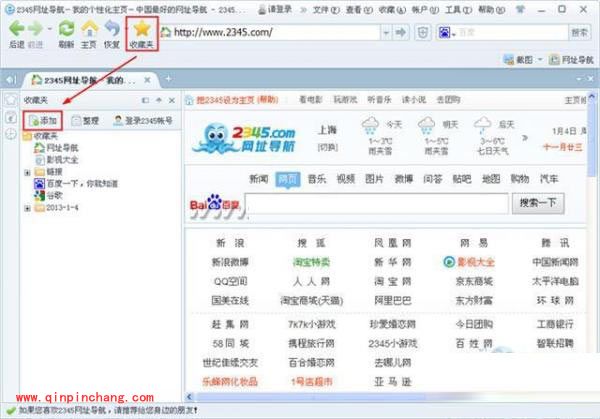Click the Go arrow next to address bar

pos(401,33)
